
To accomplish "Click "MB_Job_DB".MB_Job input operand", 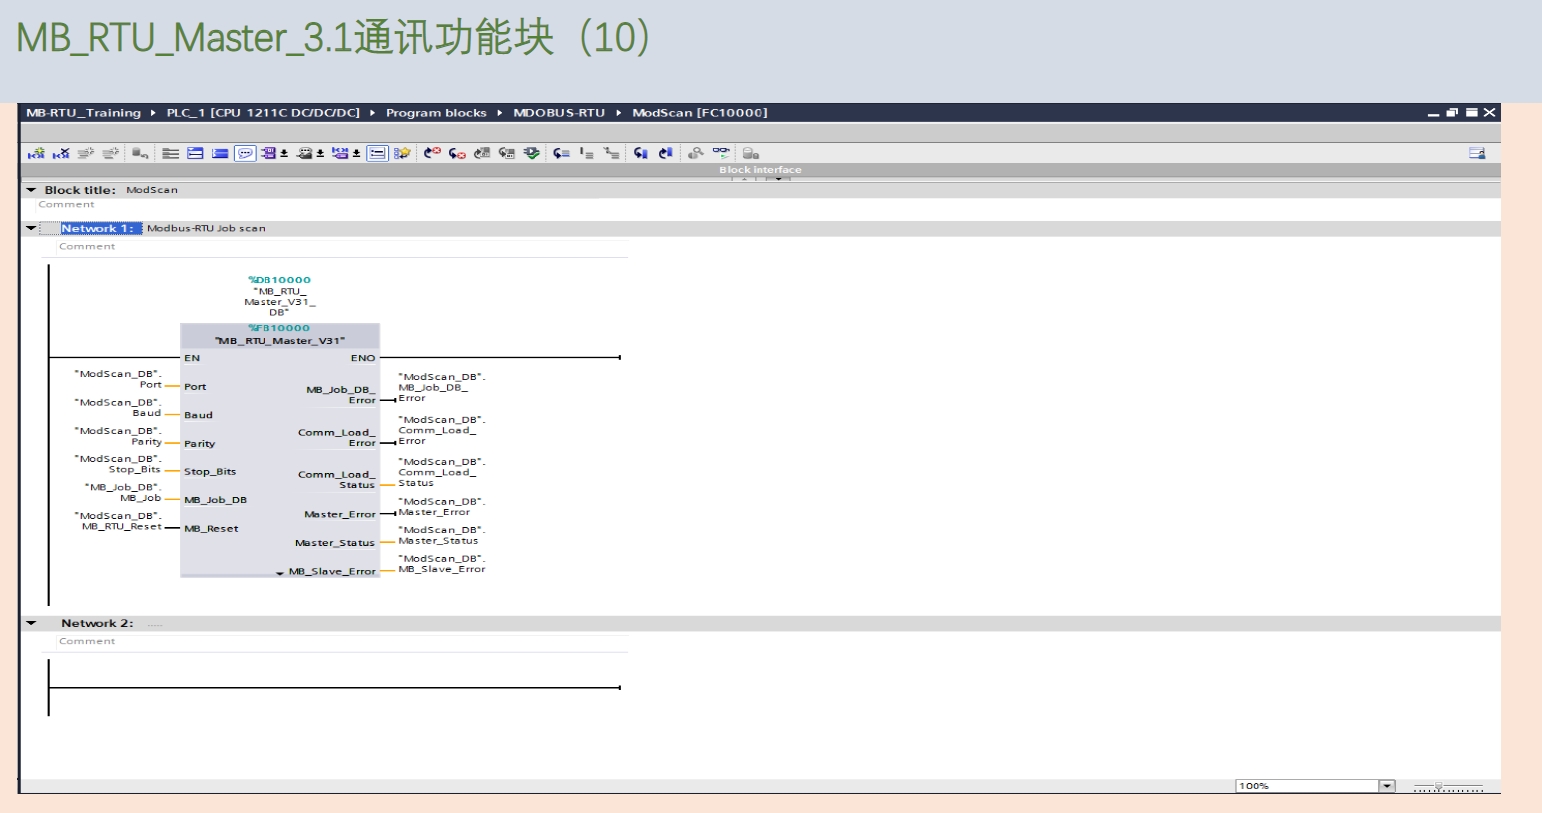I will [x=123, y=493].
